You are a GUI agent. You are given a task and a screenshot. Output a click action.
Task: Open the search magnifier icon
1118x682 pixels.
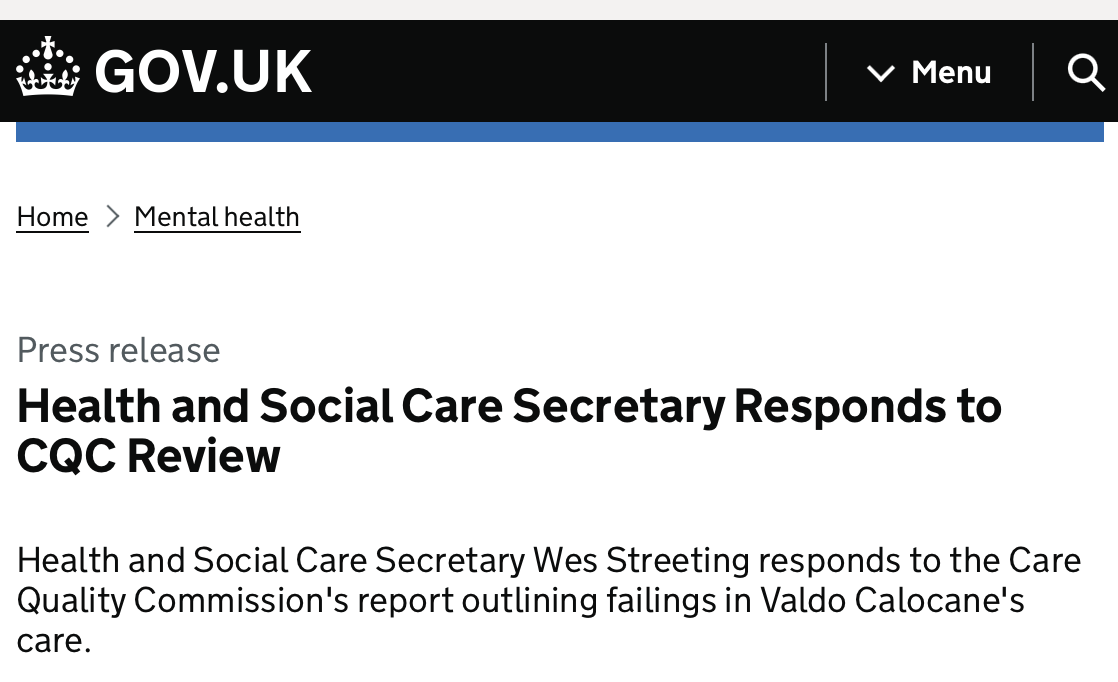[1085, 72]
